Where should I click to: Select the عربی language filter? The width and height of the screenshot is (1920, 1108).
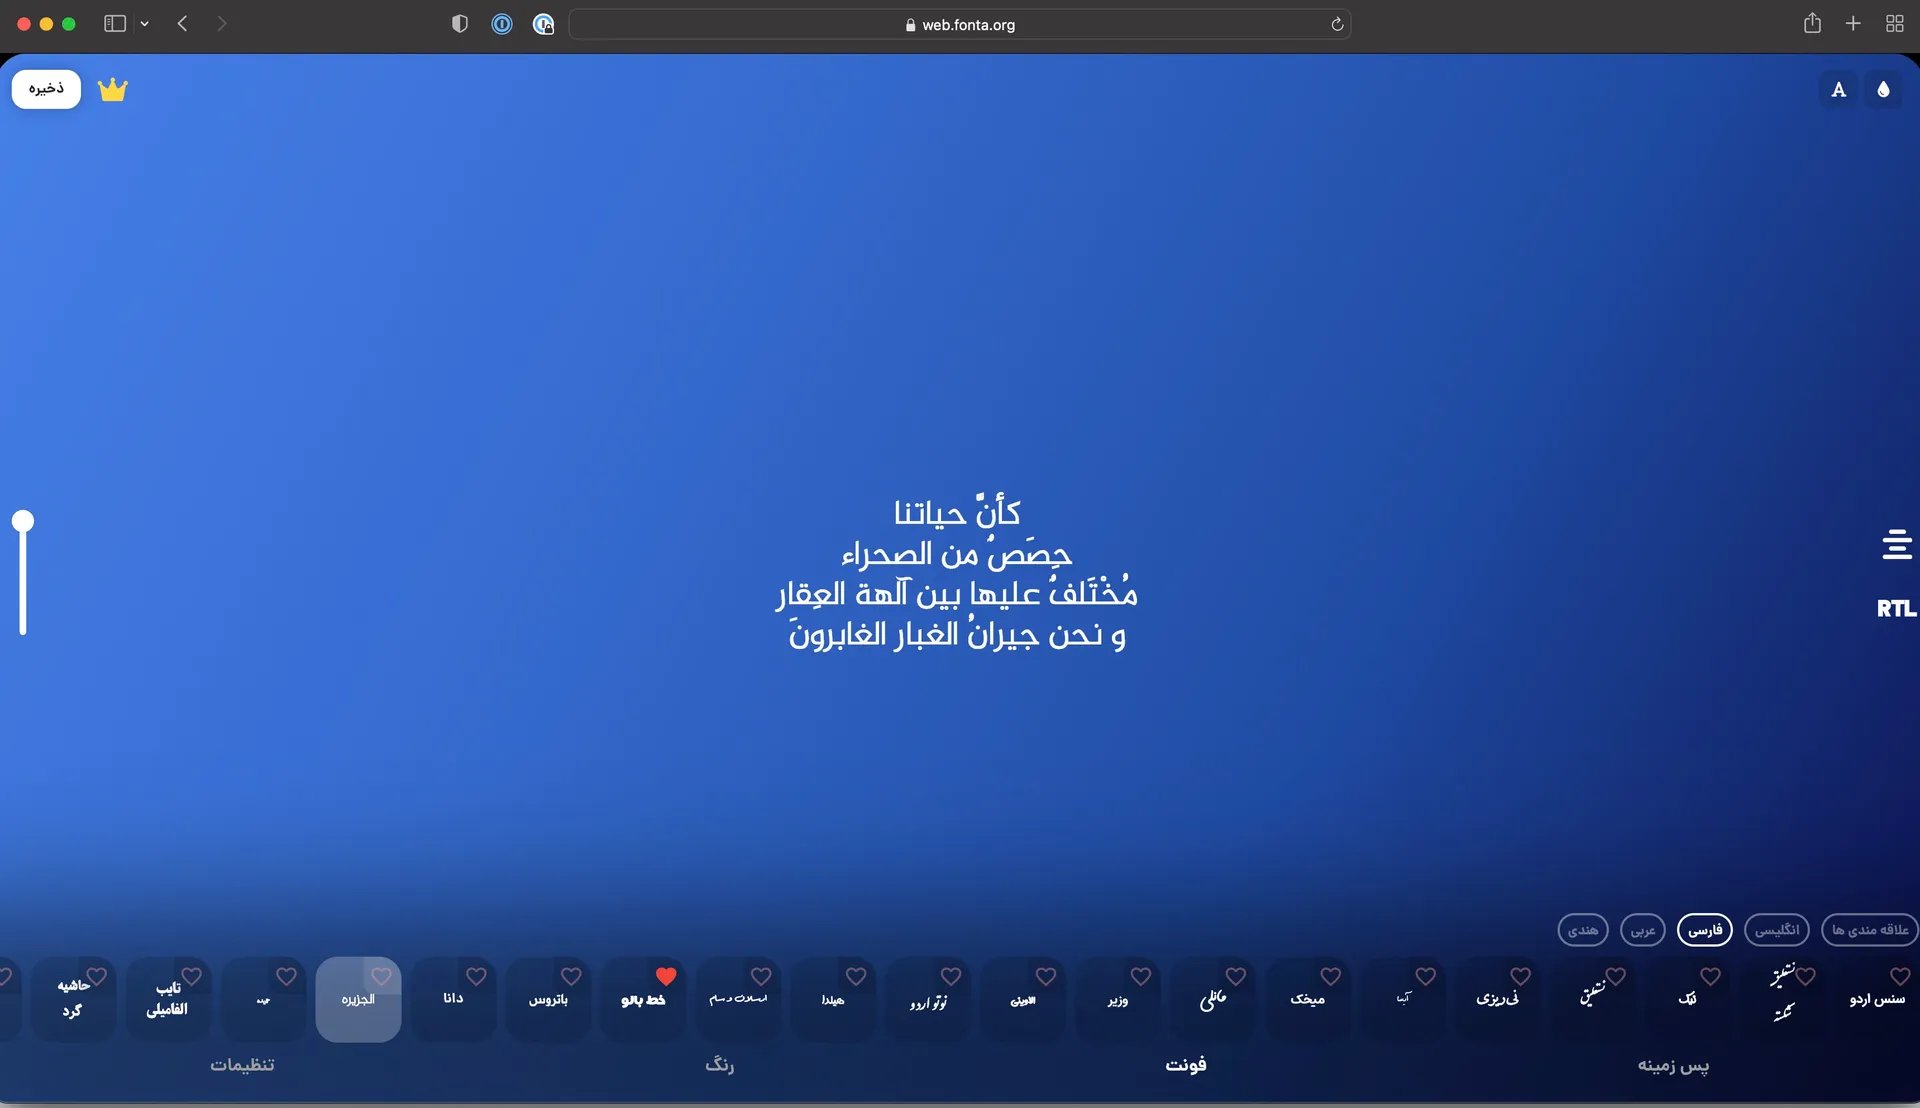pyautogui.click(x=1643, y=930)
